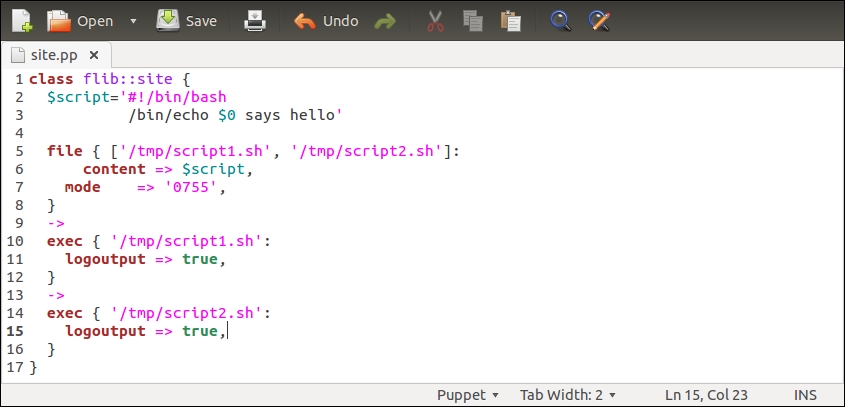Click the Undo button
This screenshot has width=845, height=407.
326,21
